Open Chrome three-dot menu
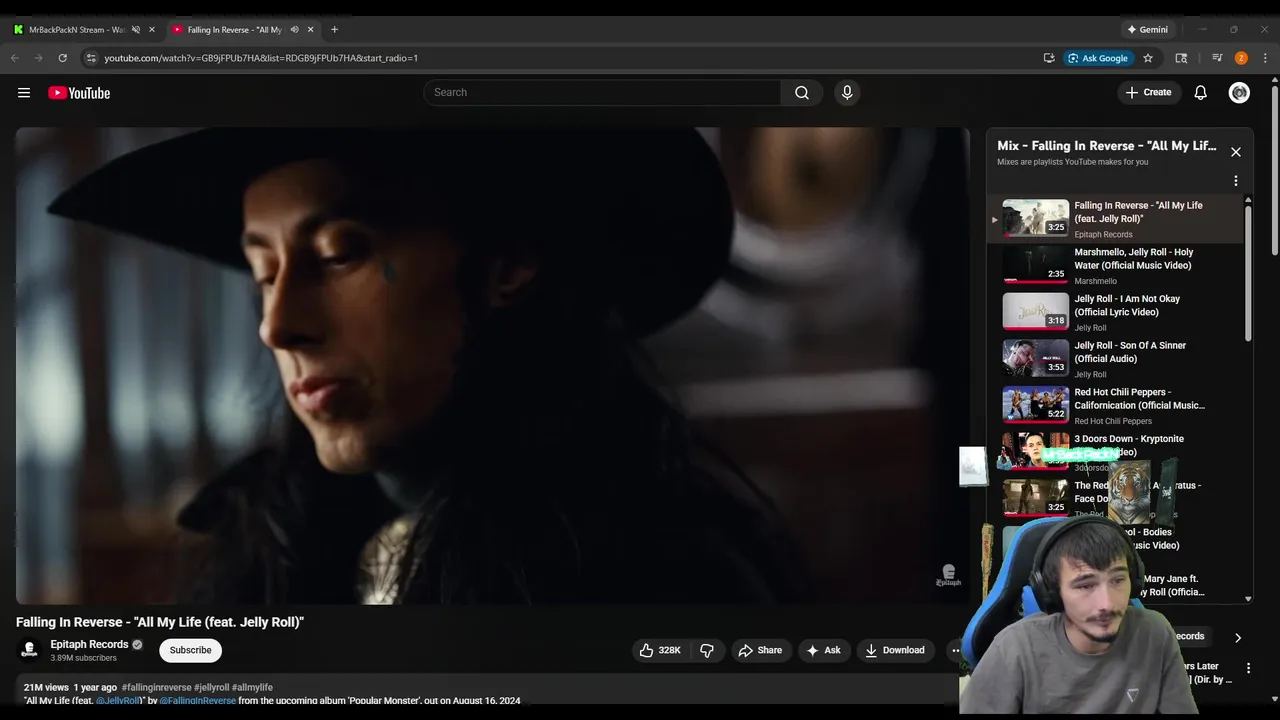This screenshot has height=720, width=1280. pos(1265,58)
